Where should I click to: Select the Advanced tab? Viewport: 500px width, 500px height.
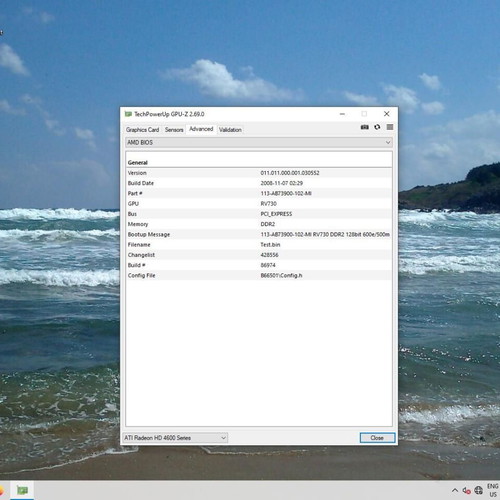click(201, 129)
